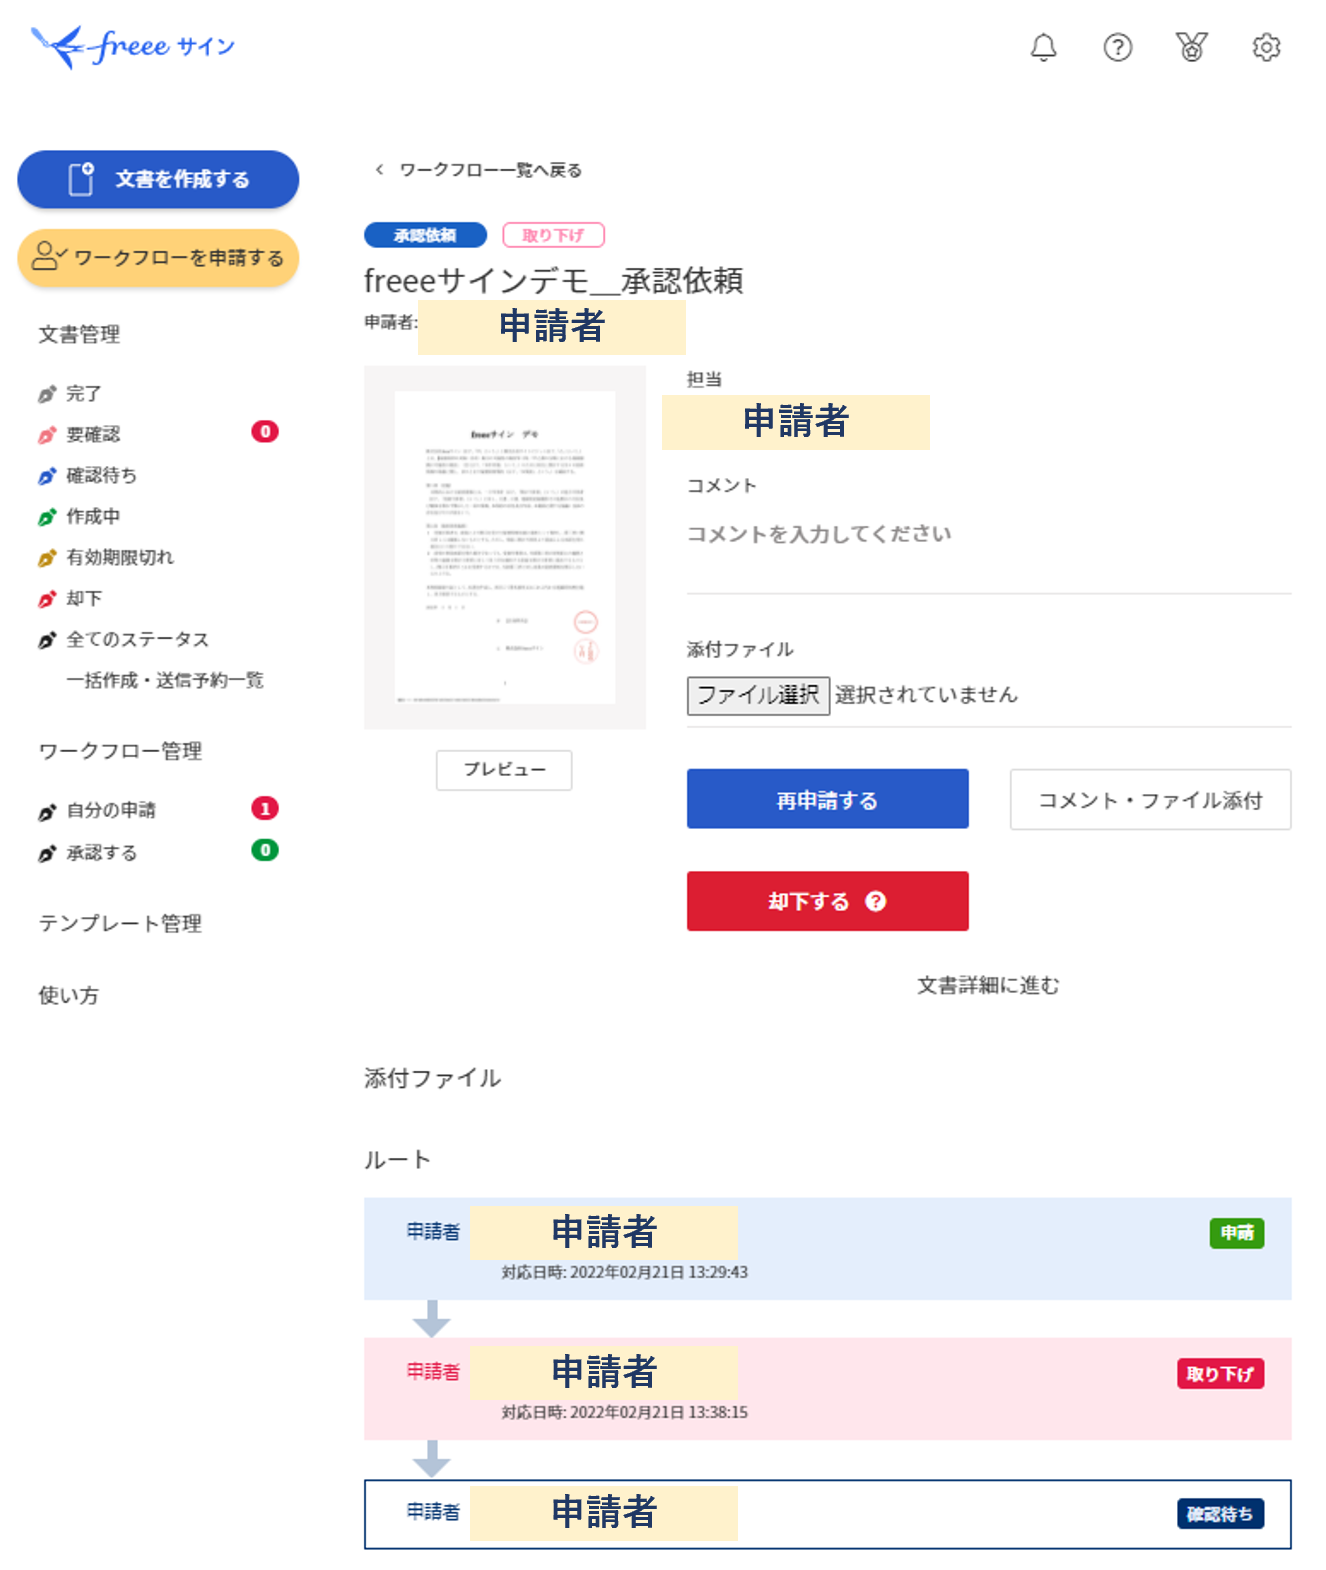Follow the 文書詳細に進む link
Image resolution: width=1326 pixels, height=1570 pixels.
tap(988, 986)
